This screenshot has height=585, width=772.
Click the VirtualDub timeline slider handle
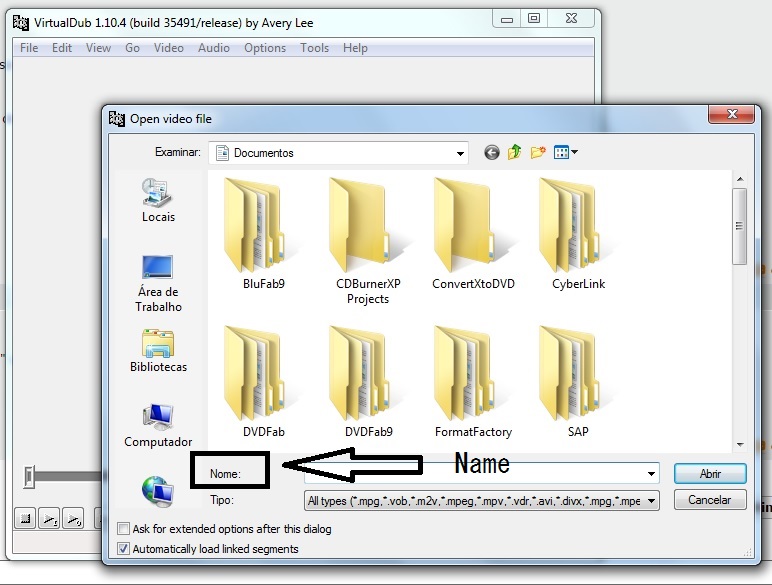pos(29,477)
